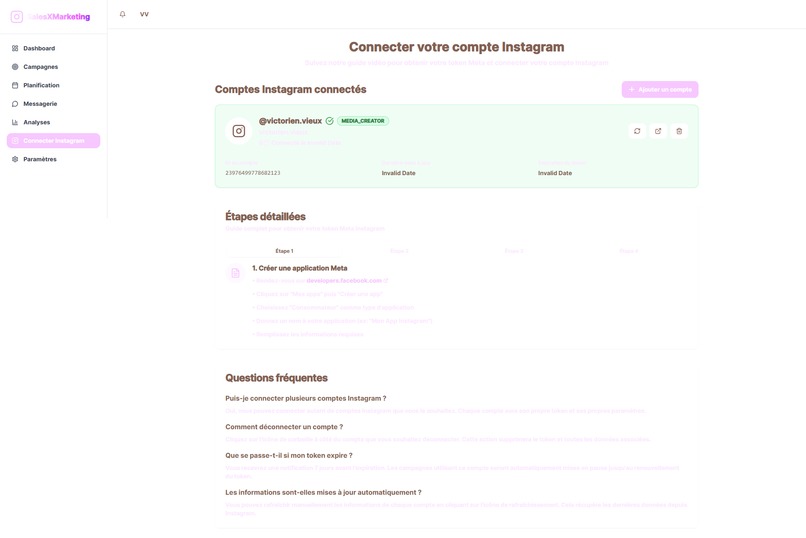The height and width of the screenshot is (538, 806).
Task: Select the Connecter Instagram menu item
Action: coord(53,141)
